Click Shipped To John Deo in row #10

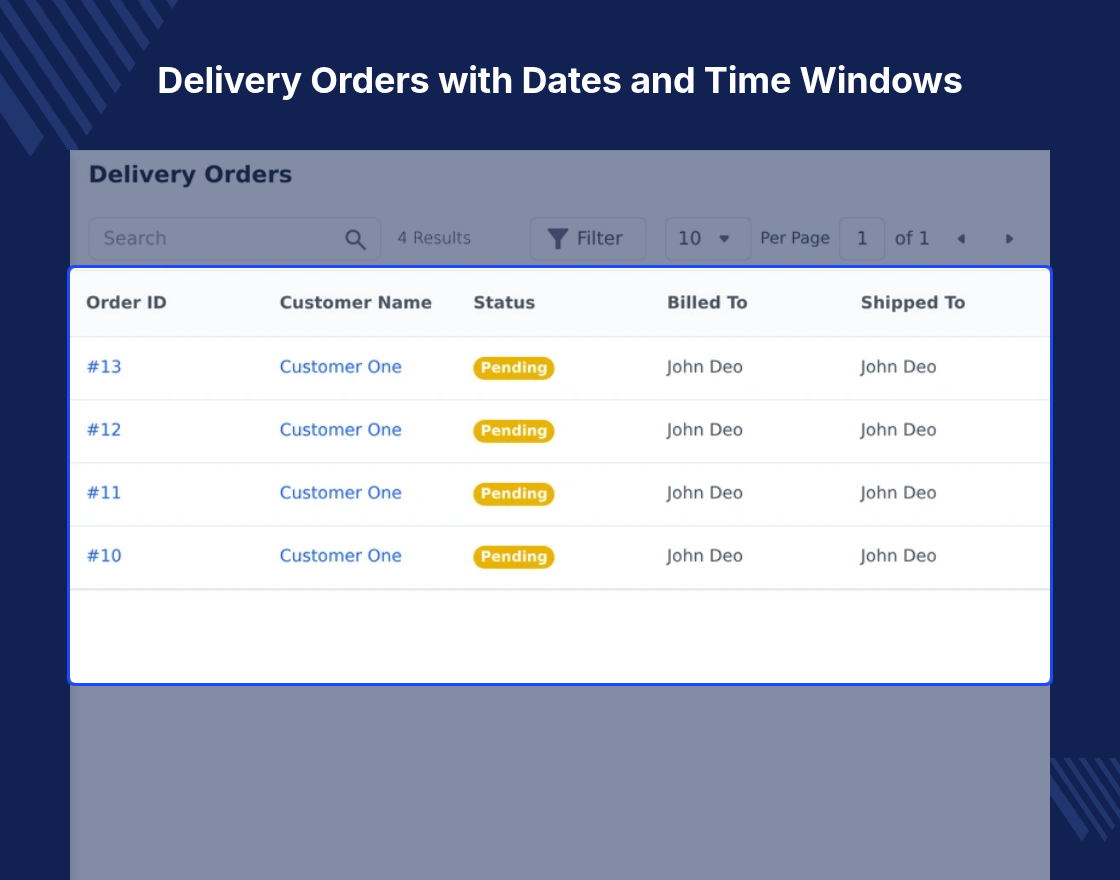pos(898,555)
